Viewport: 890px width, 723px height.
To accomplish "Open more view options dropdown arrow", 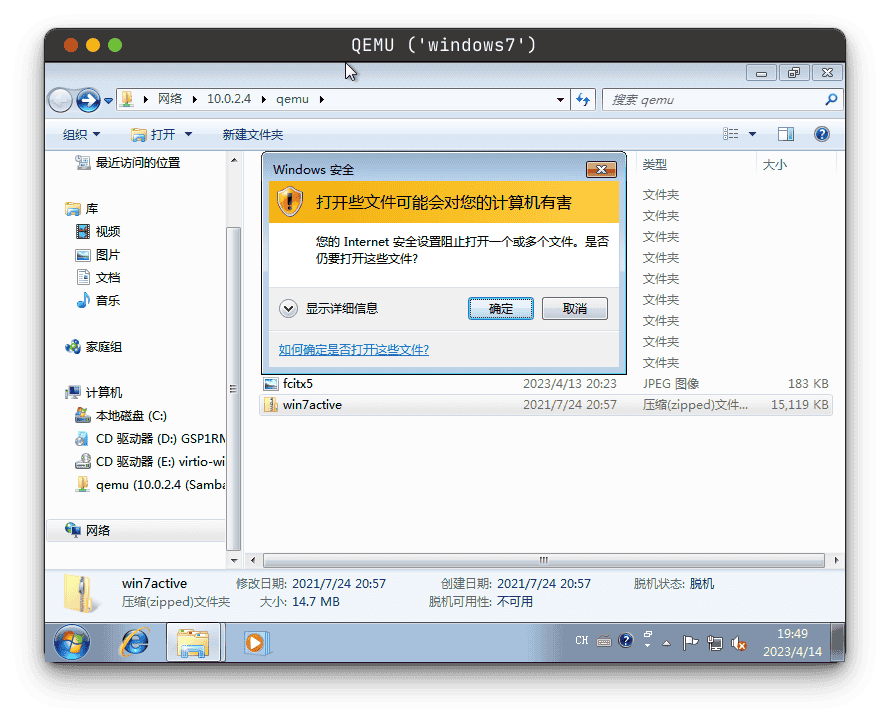I will point(752,134).
